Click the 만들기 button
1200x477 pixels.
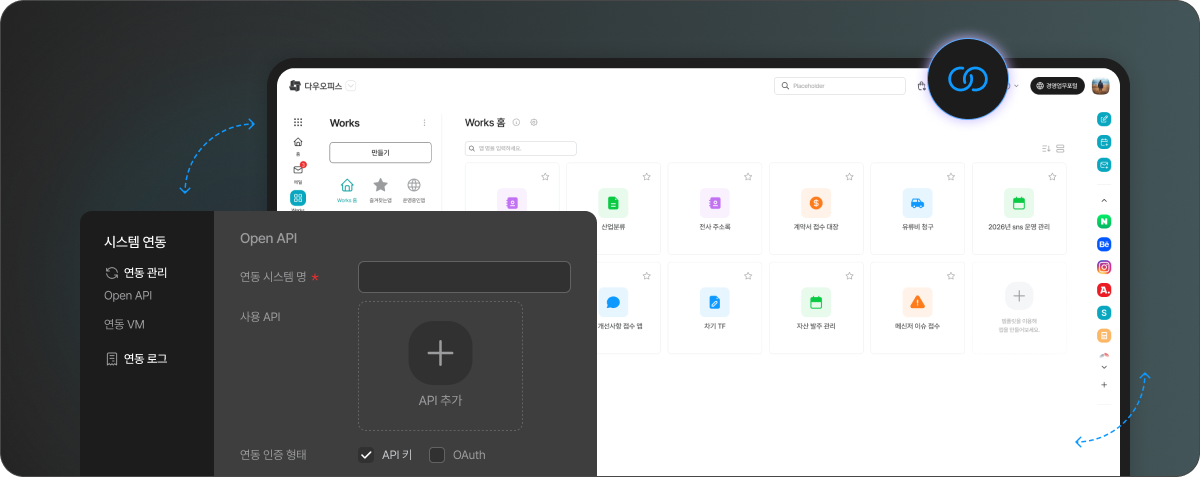pos(380,152)
